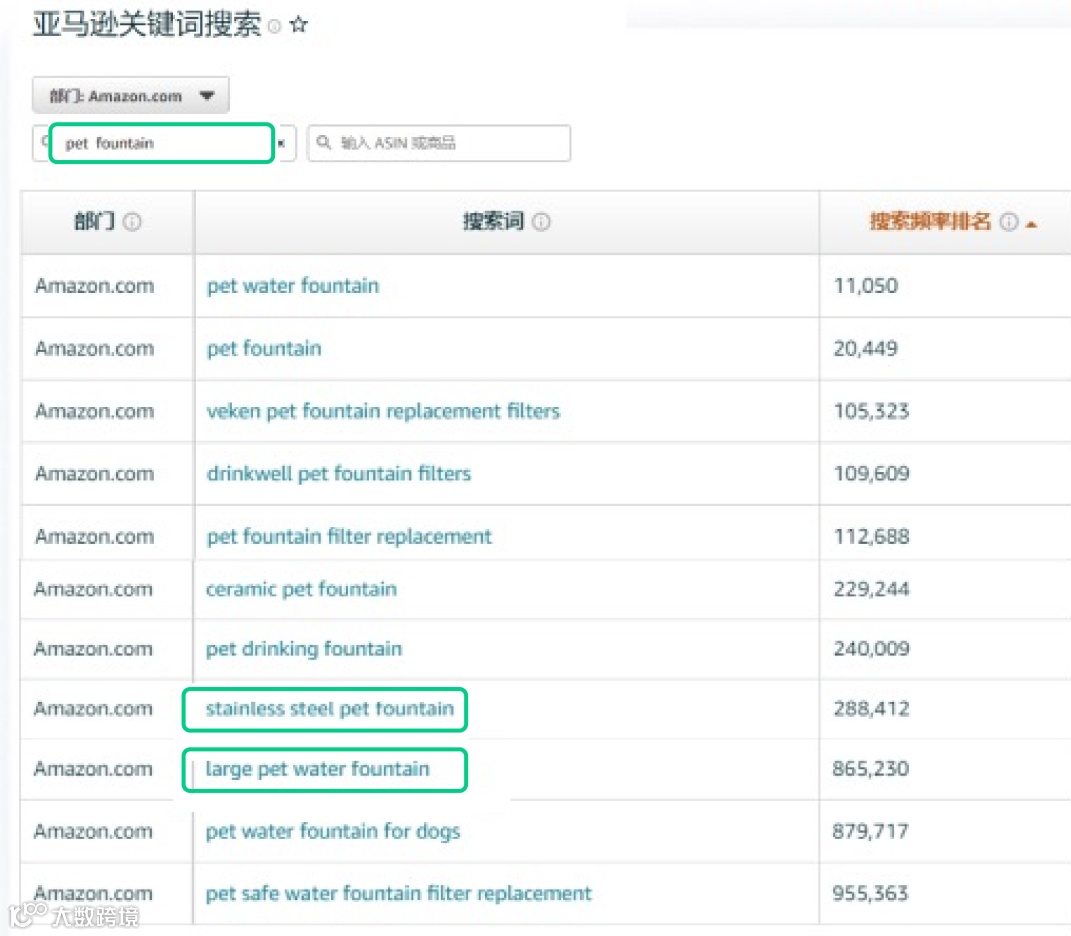Image resolution: width=1071 pixels, height=936 pixels.
Task: Open pet water fountain for dogs link
Action: tap(333, 831)
